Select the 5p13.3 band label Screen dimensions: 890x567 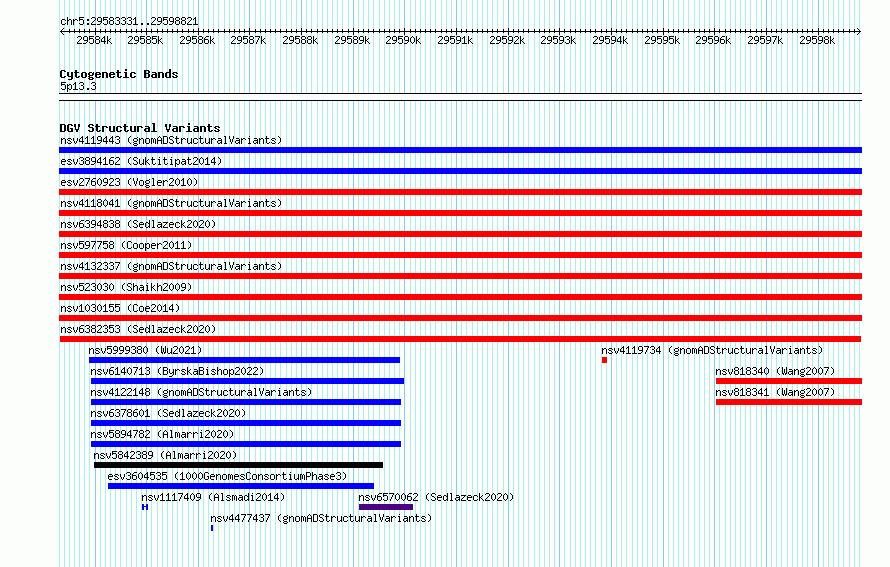pyautogui.click(x=78, y=86)
